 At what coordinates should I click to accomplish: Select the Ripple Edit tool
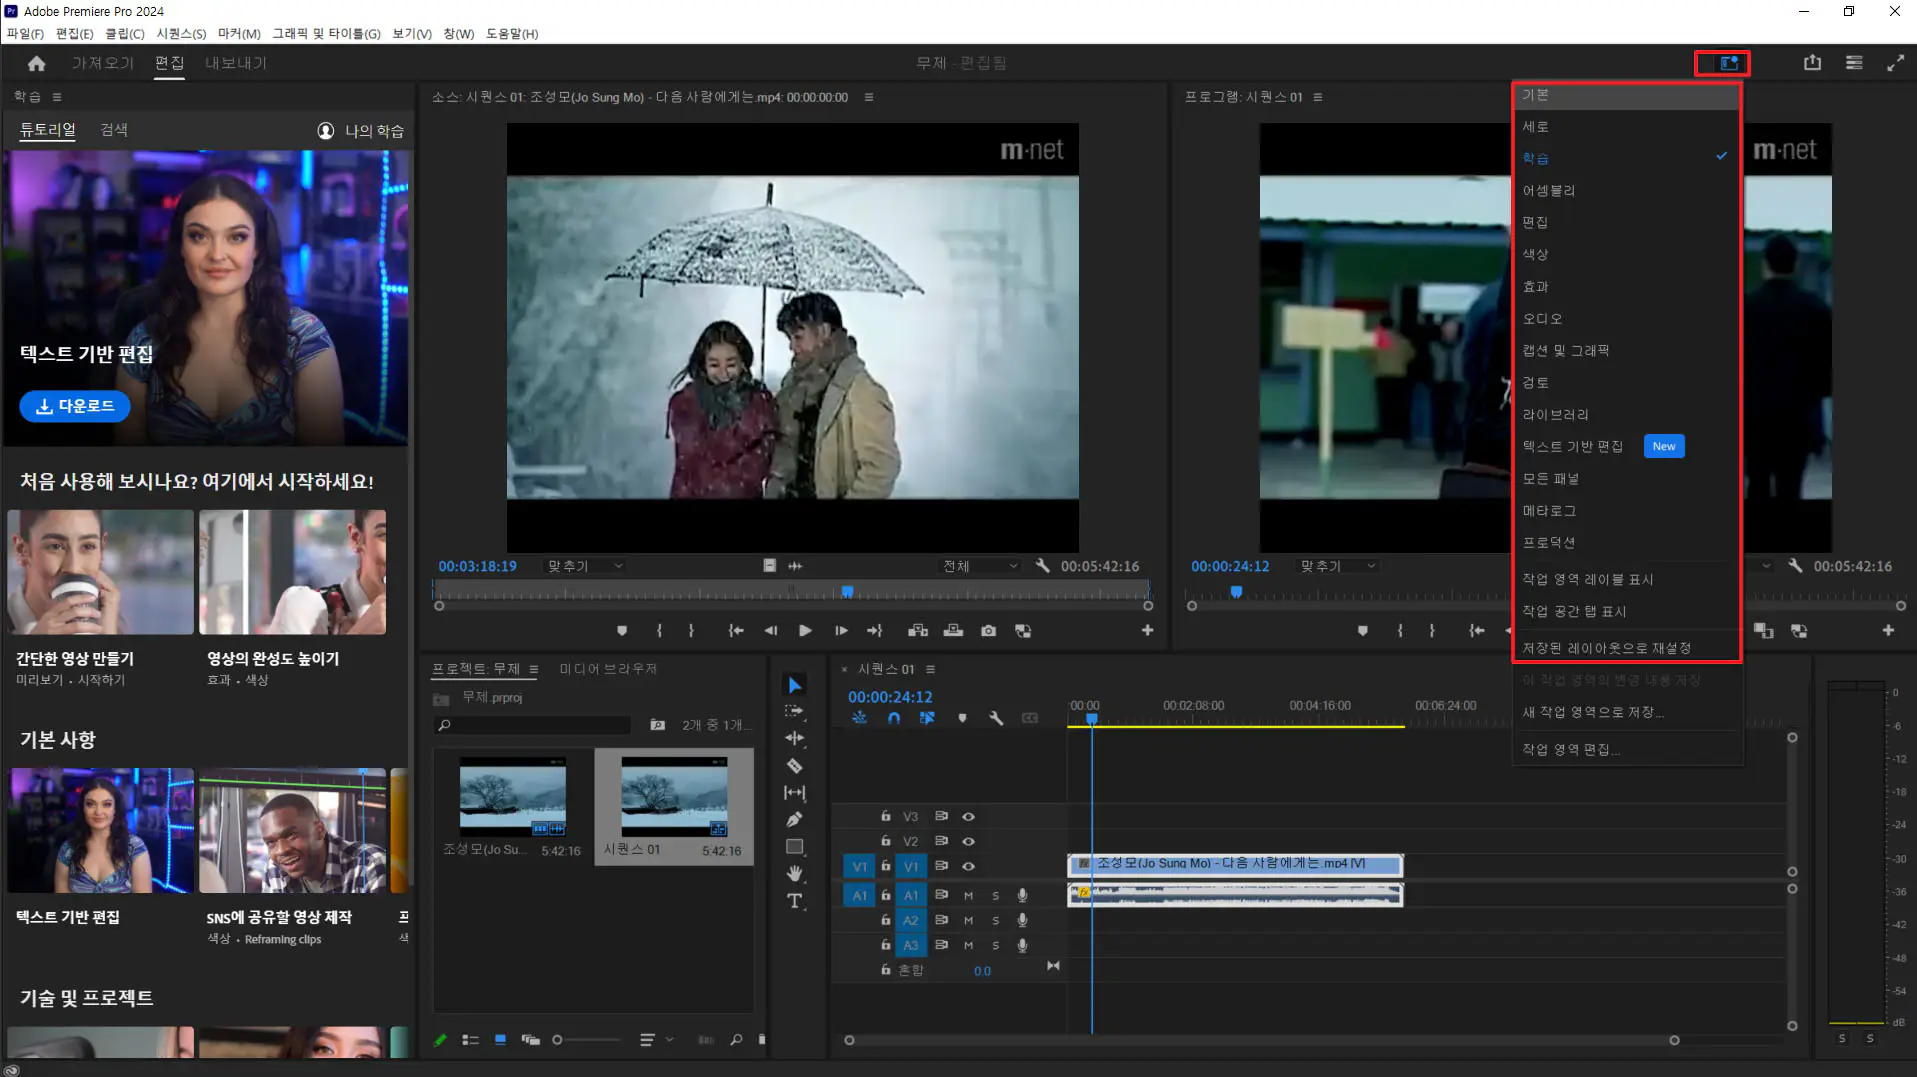[x=795, y=738]
